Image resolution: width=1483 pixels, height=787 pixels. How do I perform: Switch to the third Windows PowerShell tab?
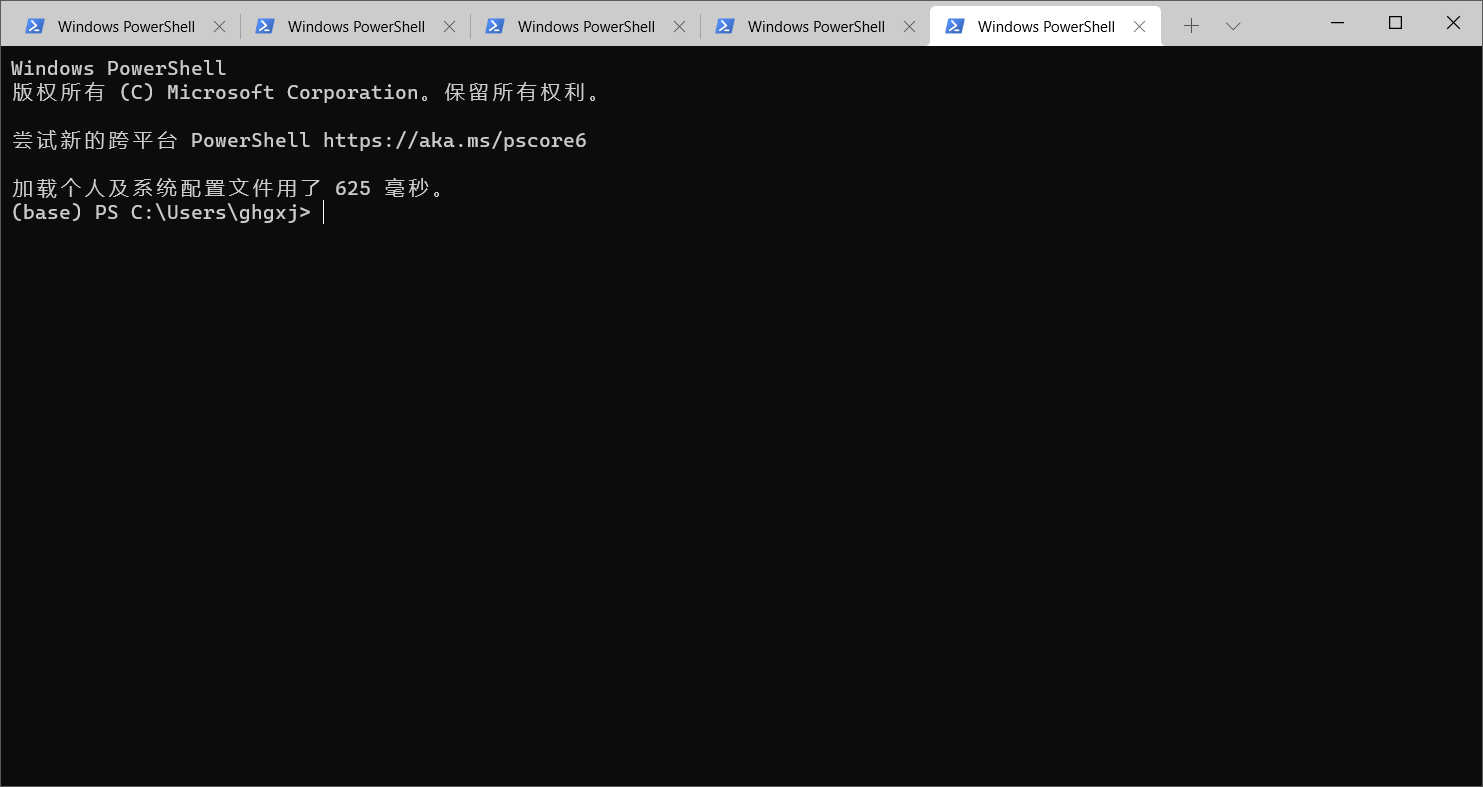pyautogui.click(x=585, y=27)
